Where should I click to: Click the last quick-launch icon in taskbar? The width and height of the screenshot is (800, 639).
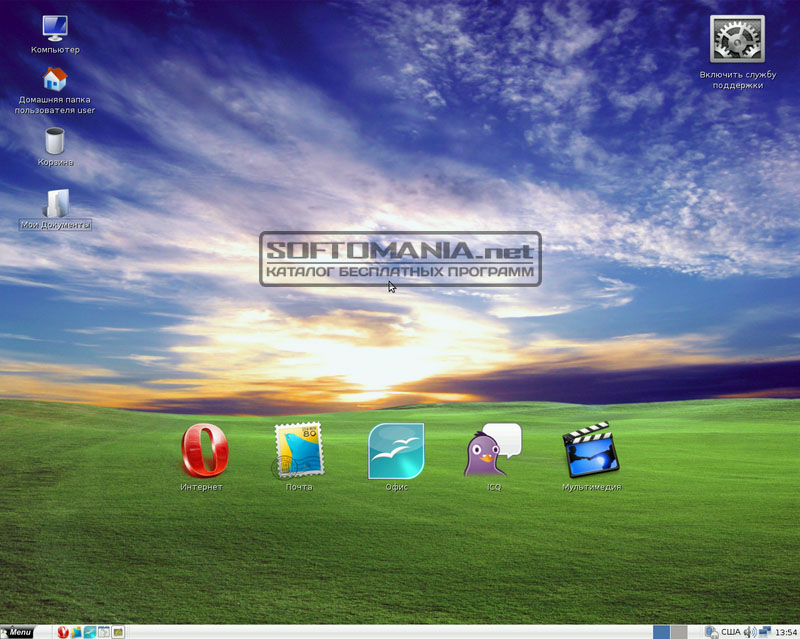tap(118, 632)
